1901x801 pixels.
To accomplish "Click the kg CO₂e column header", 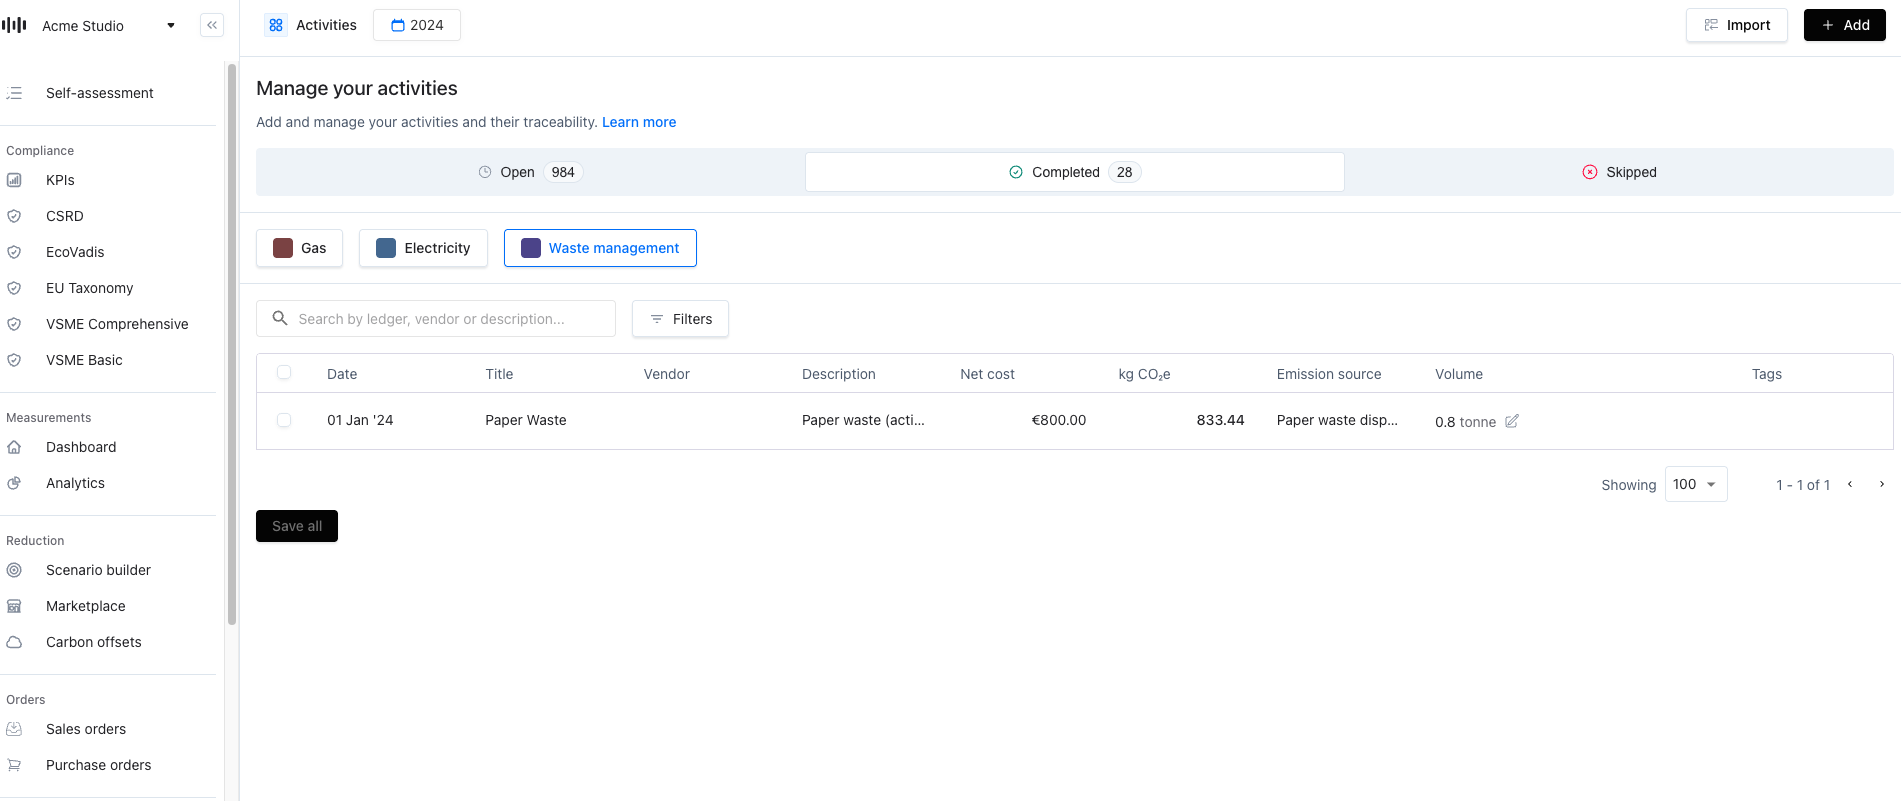I will tap(1144, 374).
